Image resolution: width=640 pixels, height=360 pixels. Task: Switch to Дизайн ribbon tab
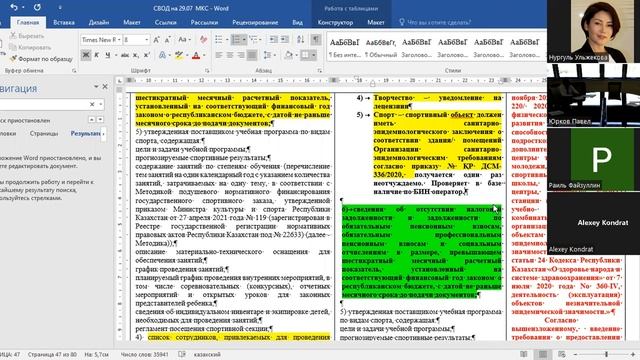[x=99, y=22]
